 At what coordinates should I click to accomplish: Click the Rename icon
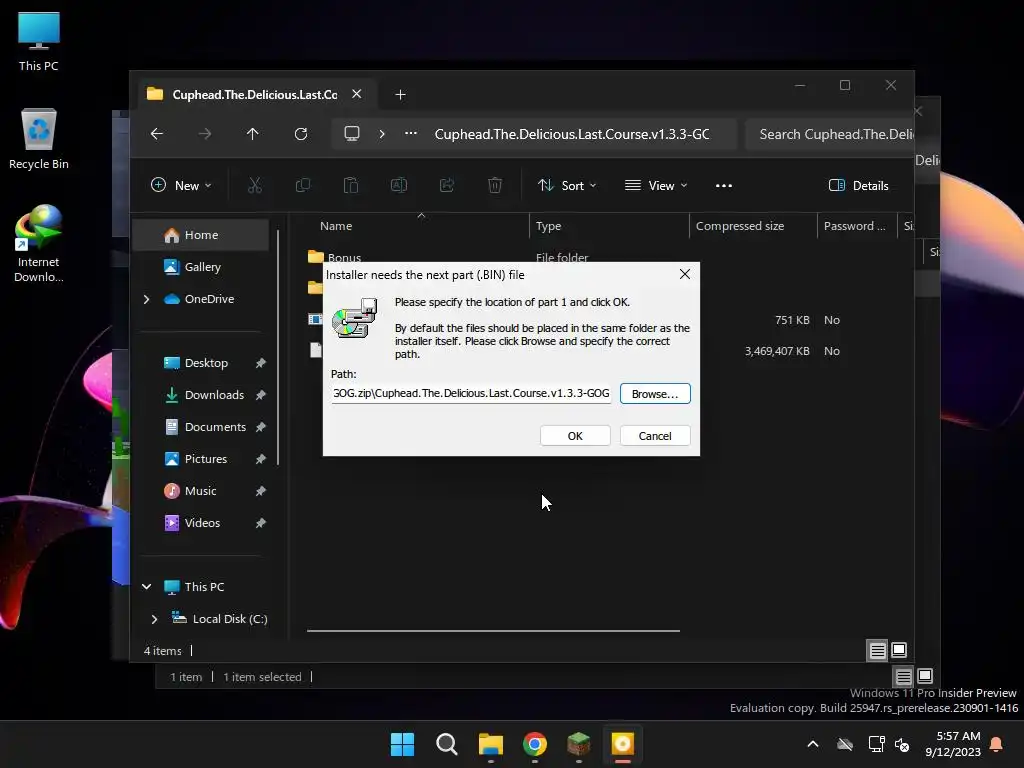click(399, 185)
